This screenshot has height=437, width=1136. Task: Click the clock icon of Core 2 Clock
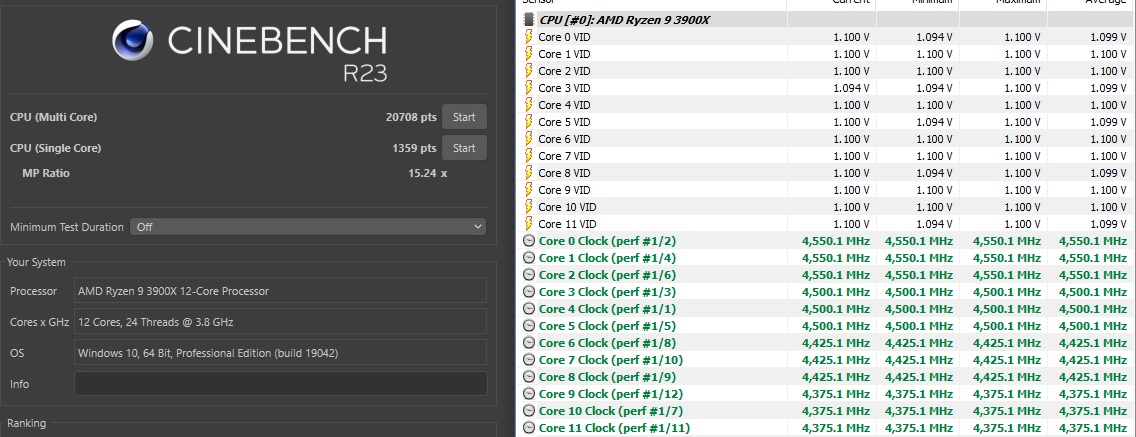pos(529,275)
